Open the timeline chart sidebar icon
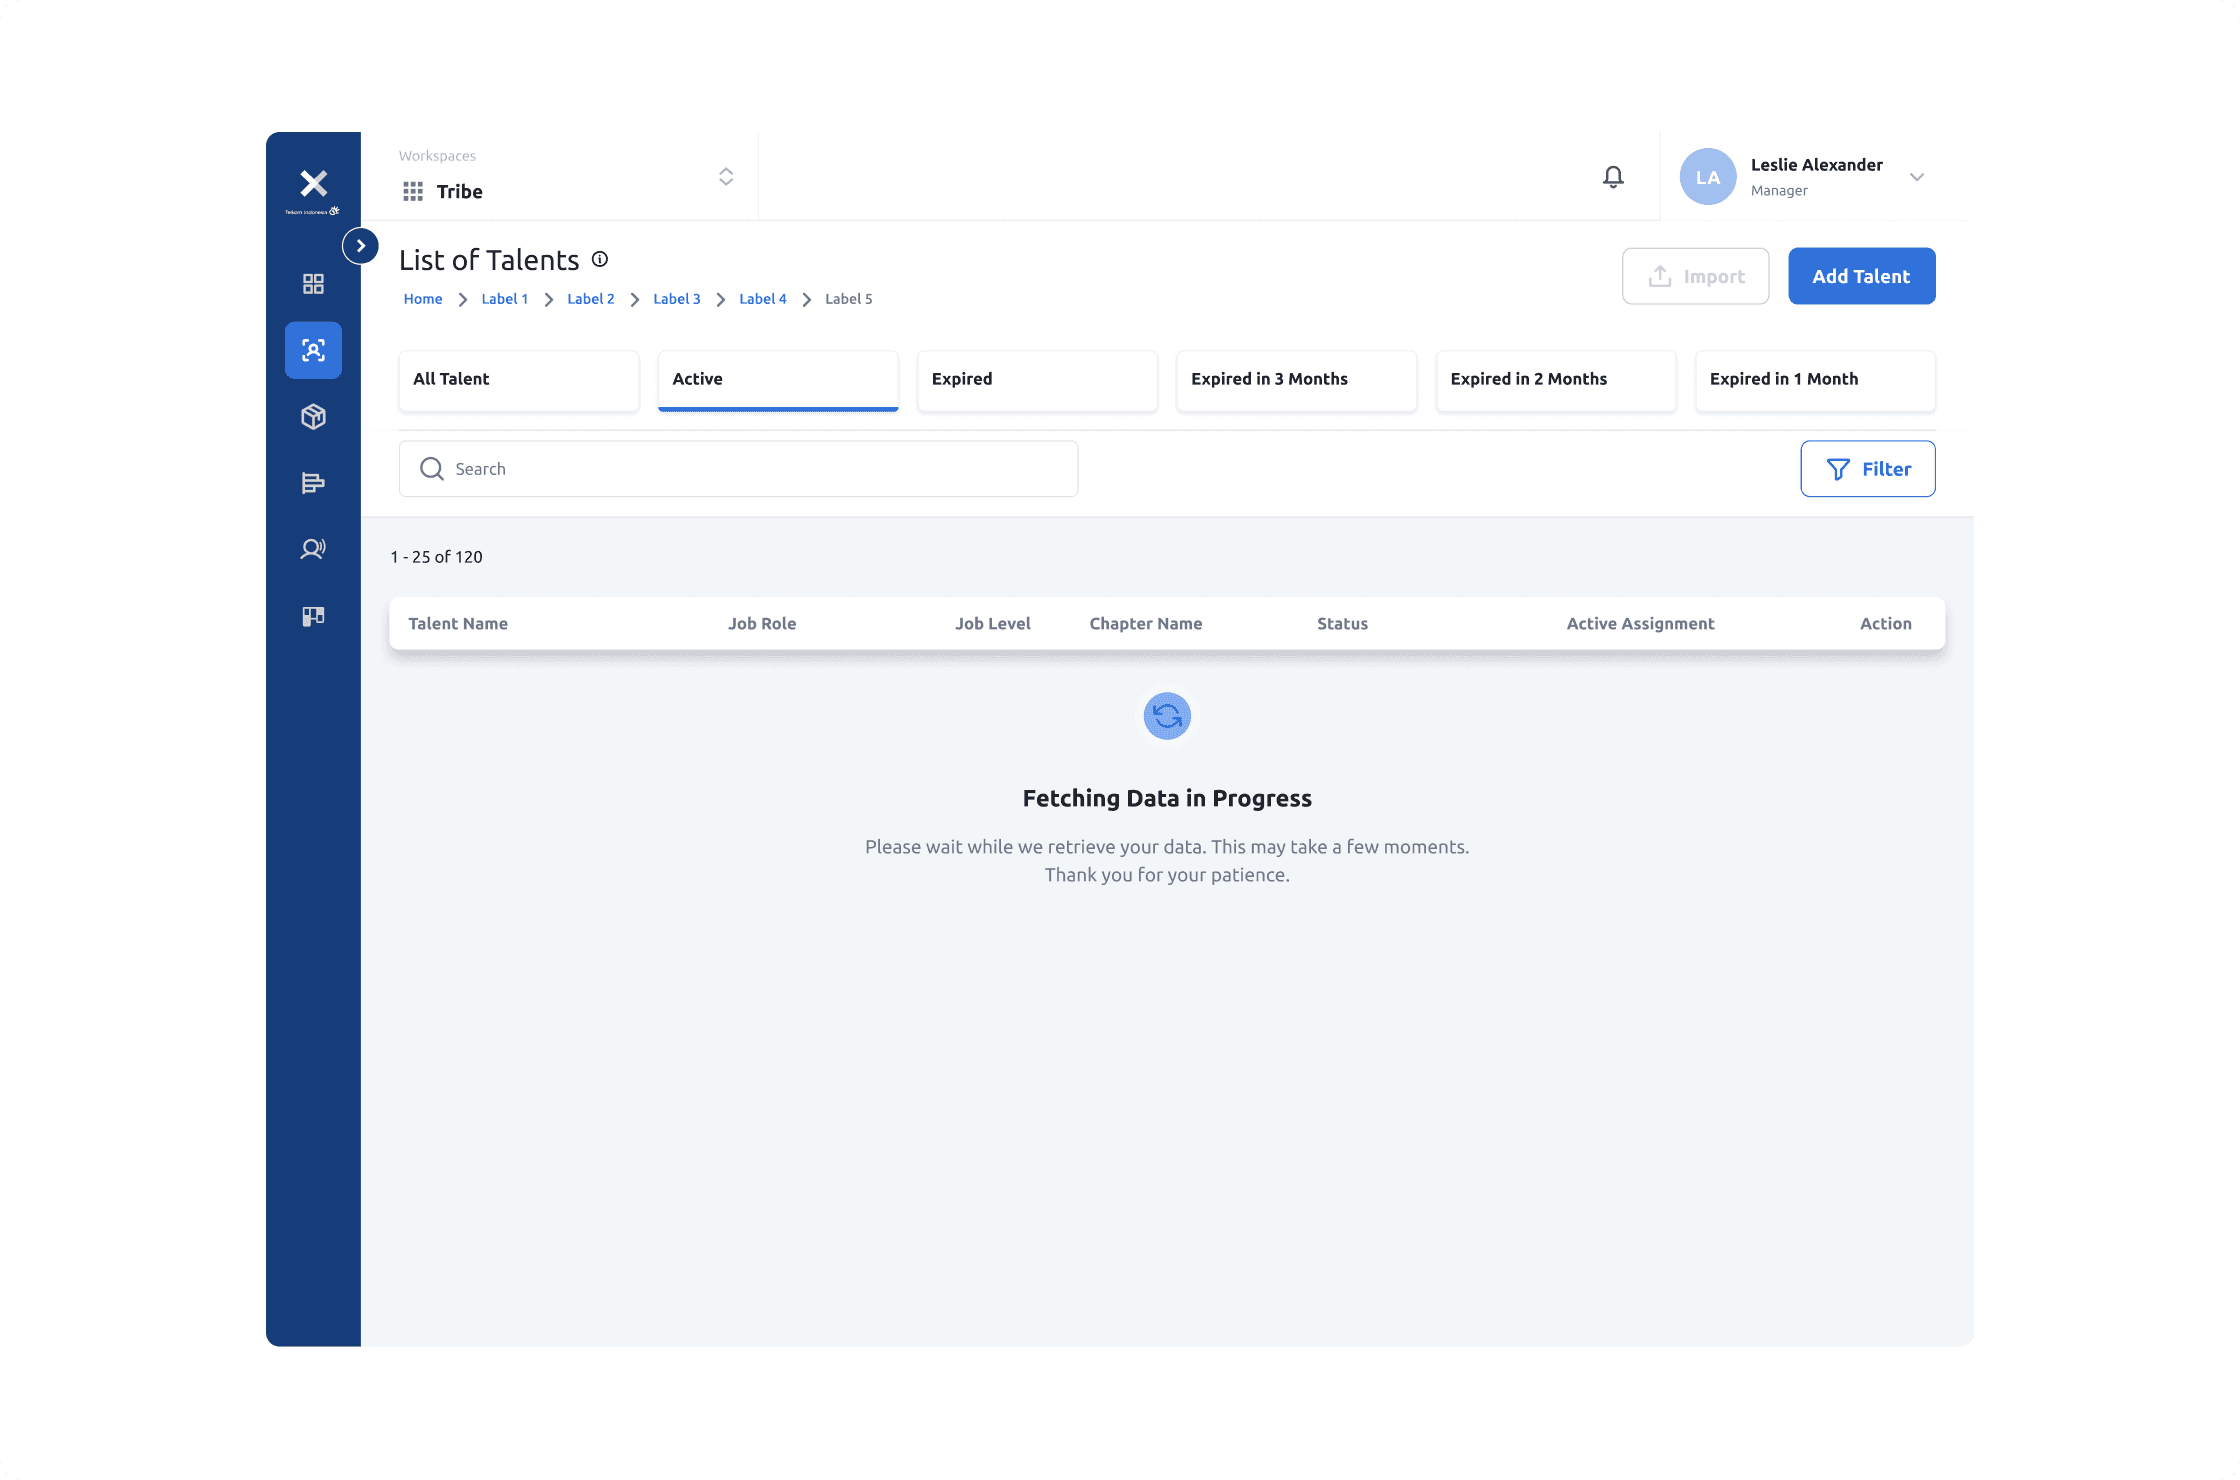The image size is (2240, 1480). tap(313, 483)
